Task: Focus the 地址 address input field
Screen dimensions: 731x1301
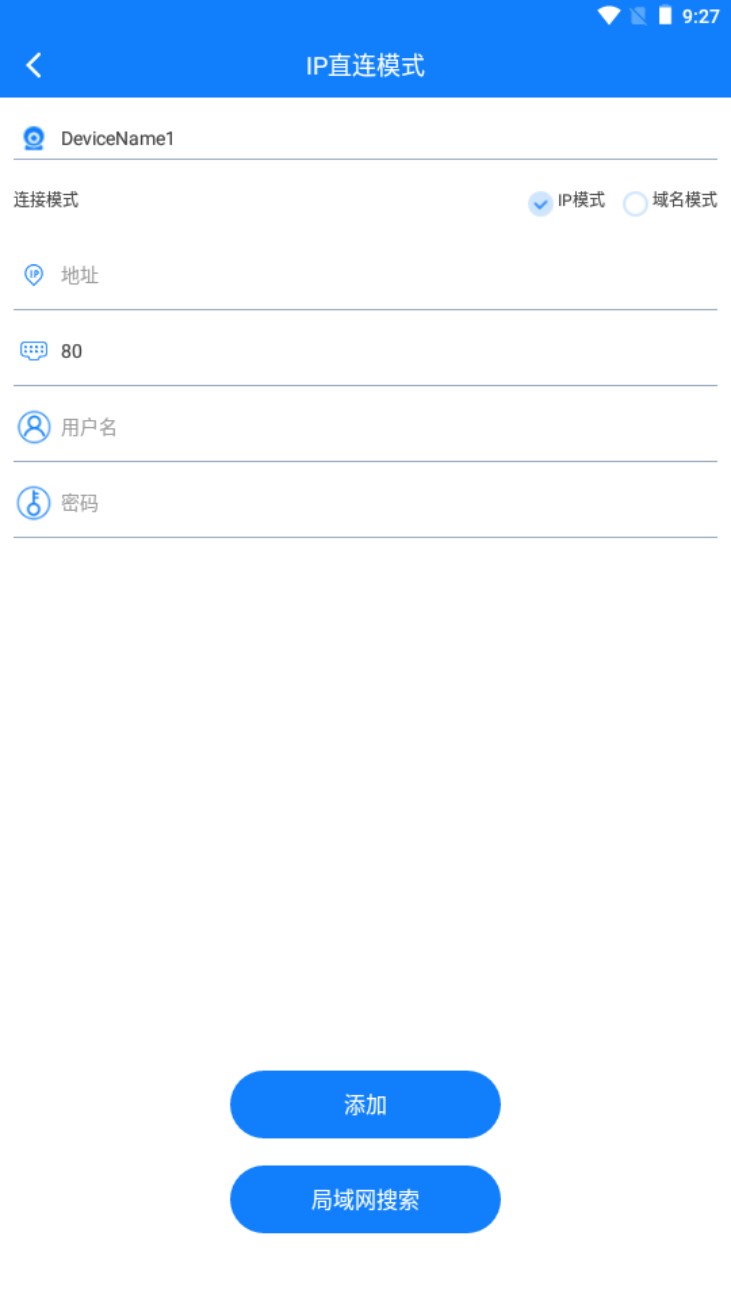Action: point(385,276)
